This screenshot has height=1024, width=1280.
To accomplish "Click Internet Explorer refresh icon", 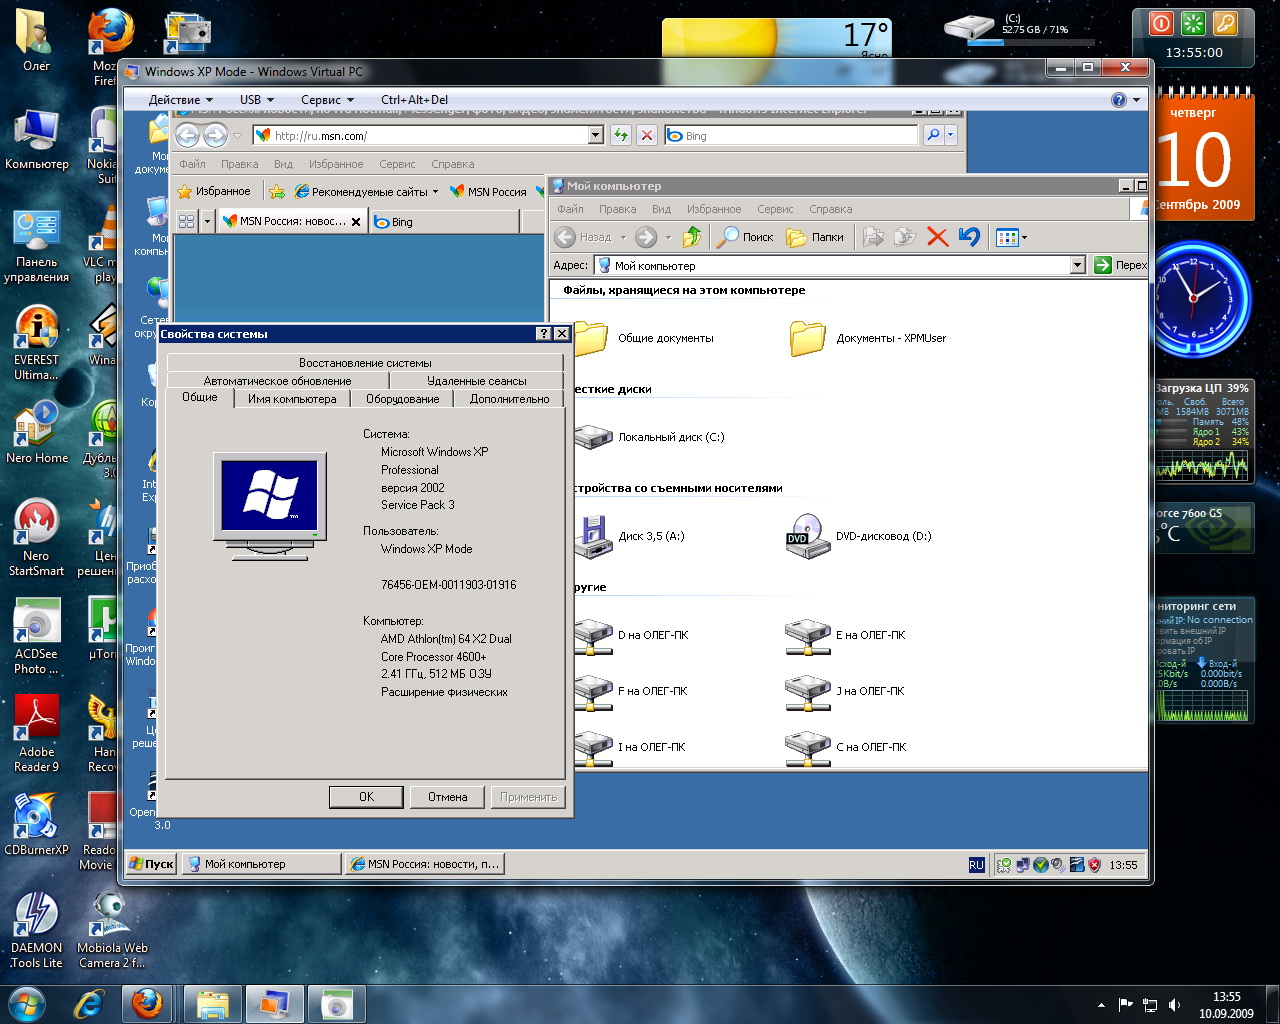I will pos(621,135).
